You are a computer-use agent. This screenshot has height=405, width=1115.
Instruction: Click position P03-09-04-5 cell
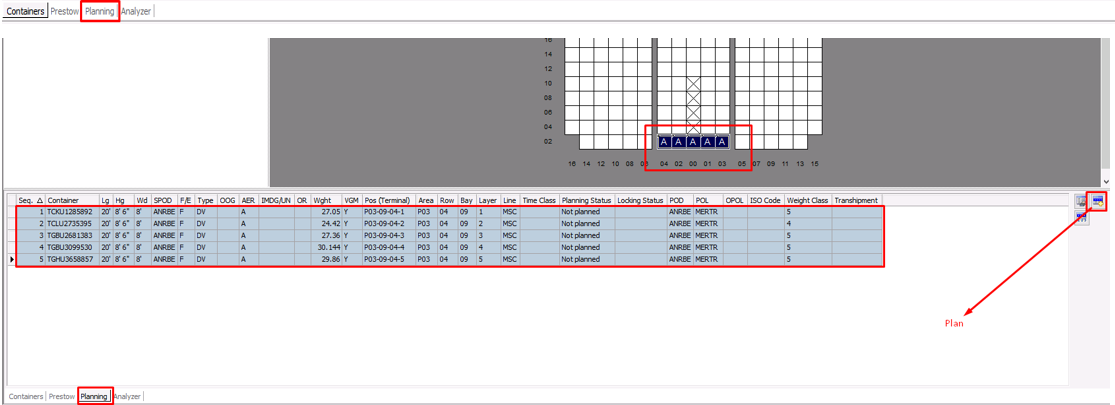[389, 259]
